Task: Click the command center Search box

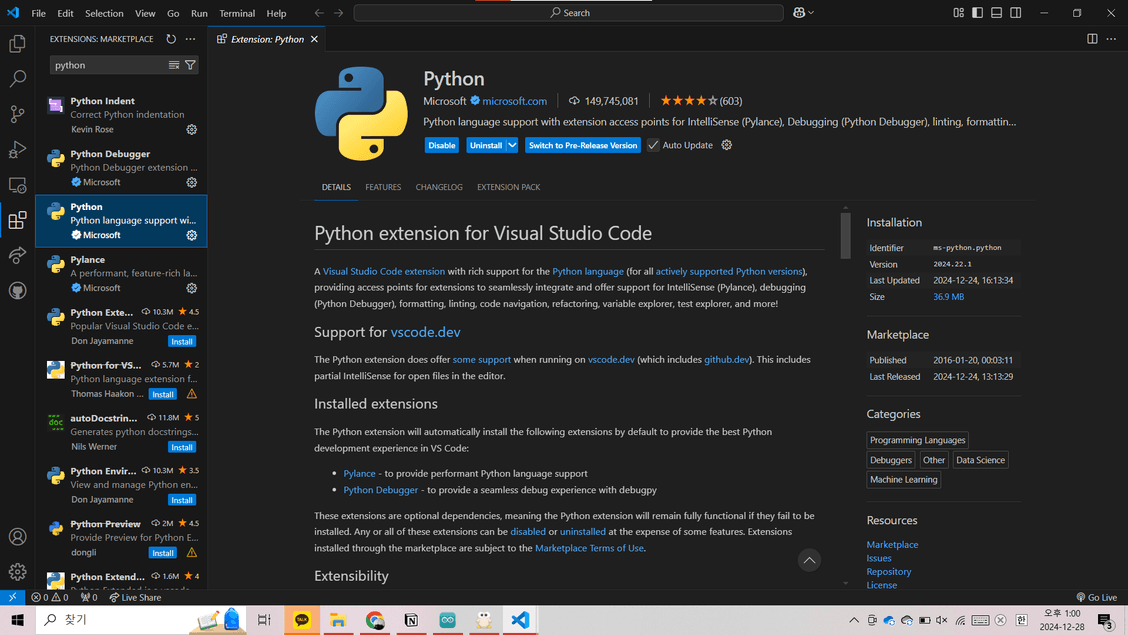Action: coord(568,12)
